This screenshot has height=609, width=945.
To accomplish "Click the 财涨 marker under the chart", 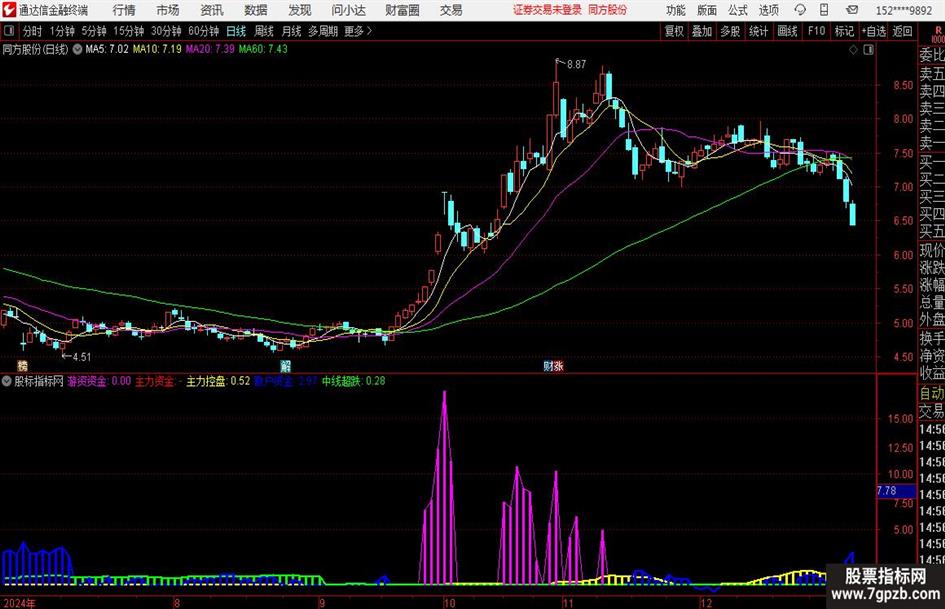I will coord(553,365).
